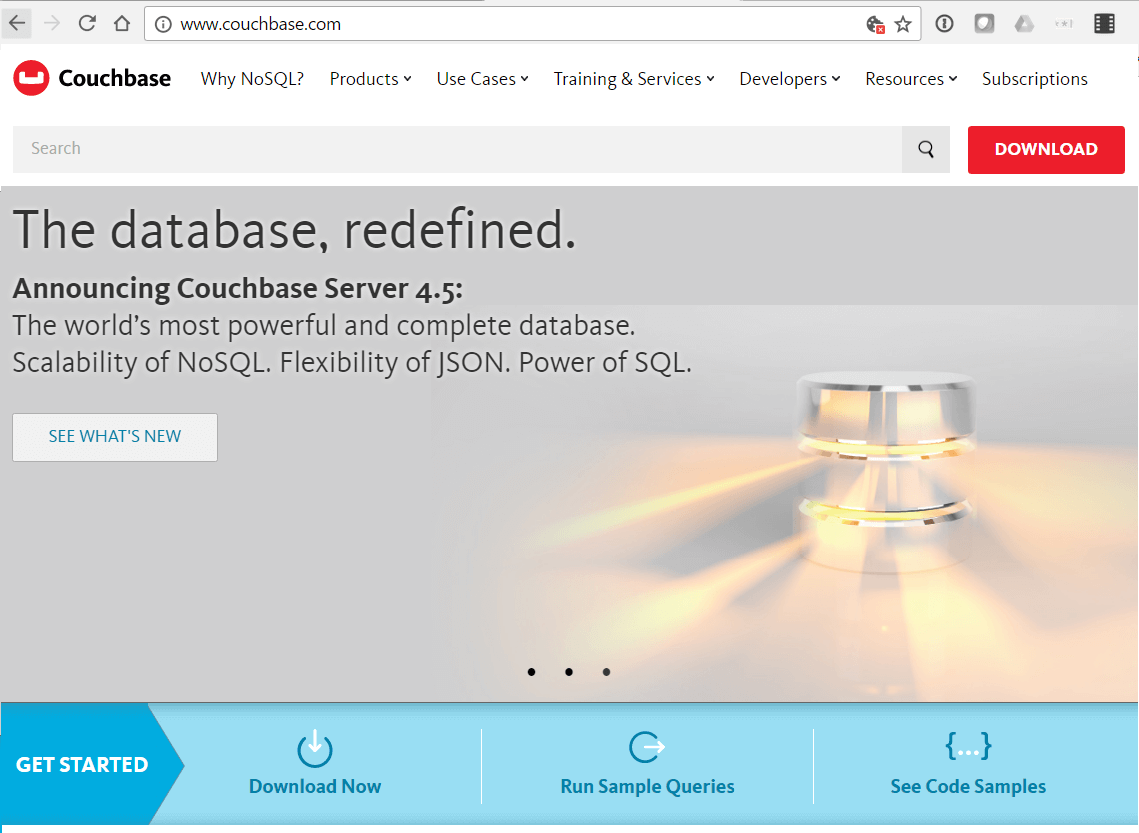Click the search magnifier icon

[x=924, y=148]
